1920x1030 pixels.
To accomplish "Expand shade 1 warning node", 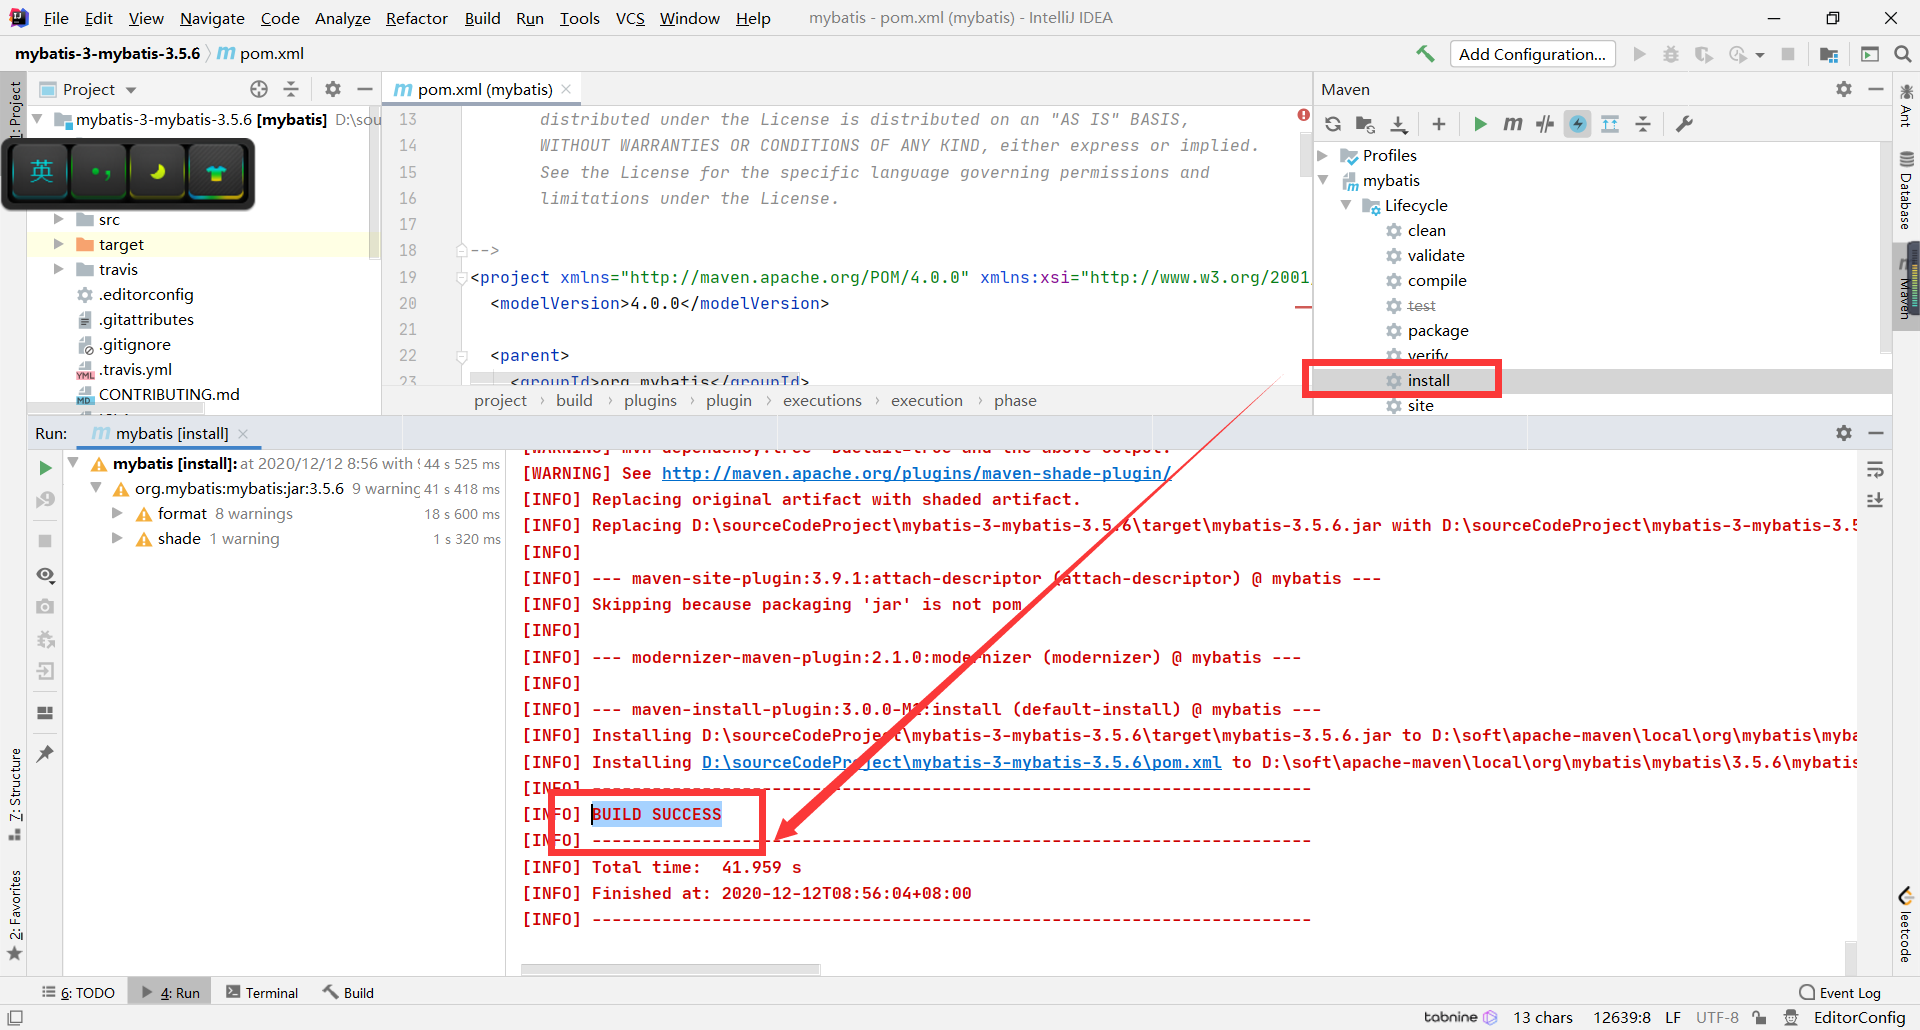I will click(117, 538).
